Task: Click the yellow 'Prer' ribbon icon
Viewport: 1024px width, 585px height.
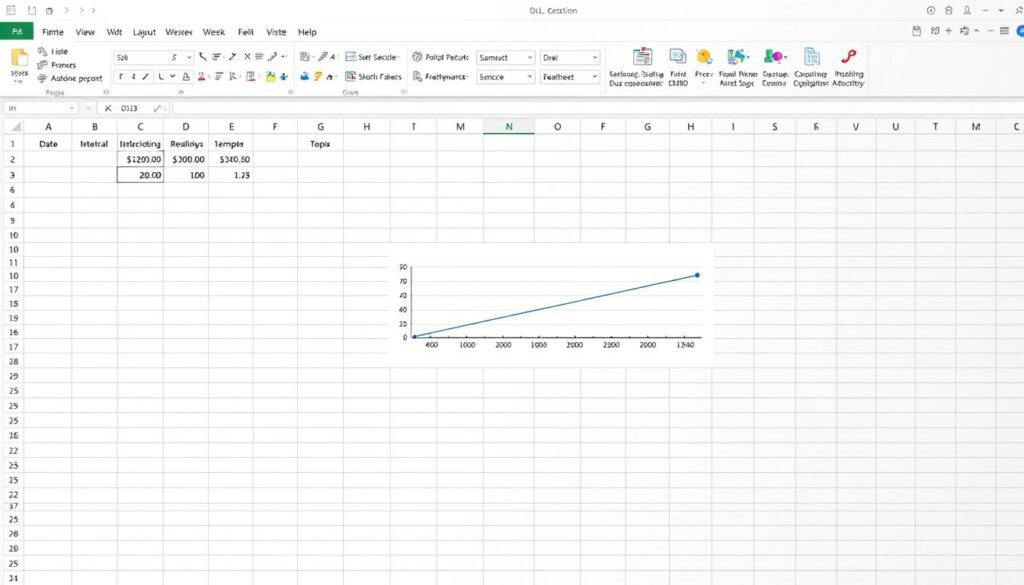Action: point(704,57)
